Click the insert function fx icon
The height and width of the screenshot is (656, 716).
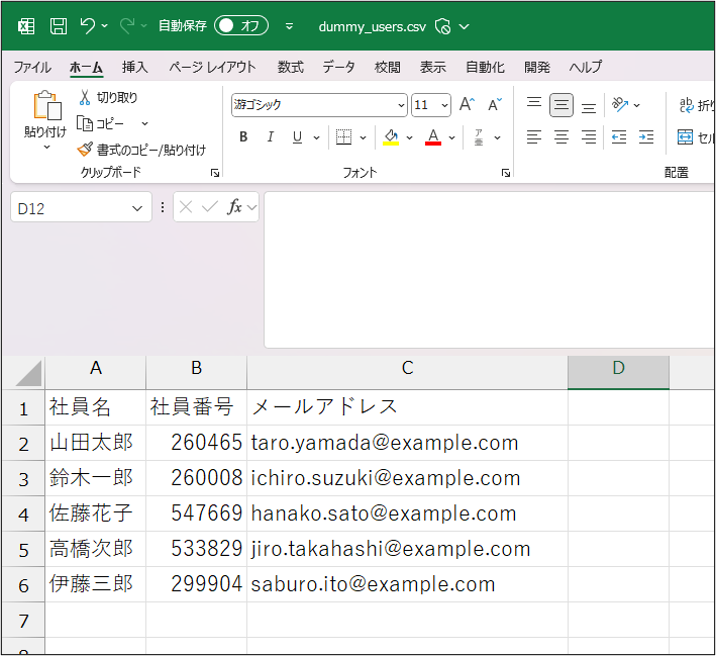pos(234,207)
